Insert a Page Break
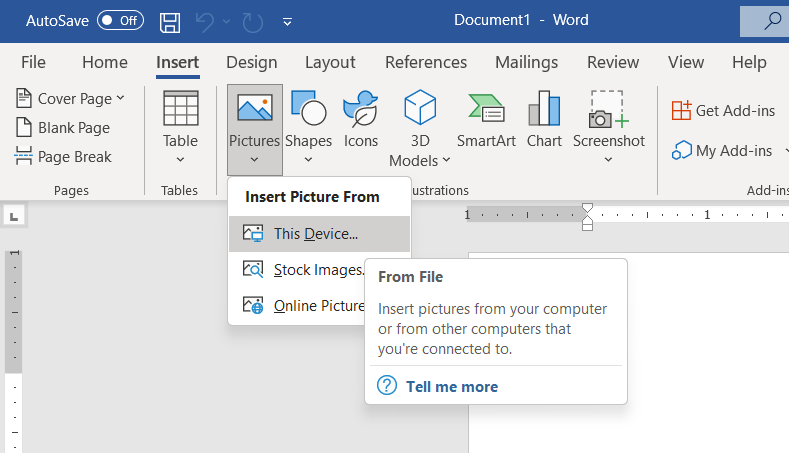 pos(63,157)
